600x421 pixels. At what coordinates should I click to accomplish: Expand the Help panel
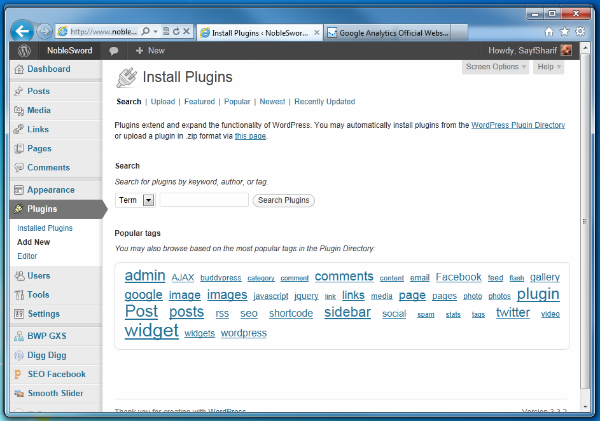pyautogui.click(x=549, y=67)
